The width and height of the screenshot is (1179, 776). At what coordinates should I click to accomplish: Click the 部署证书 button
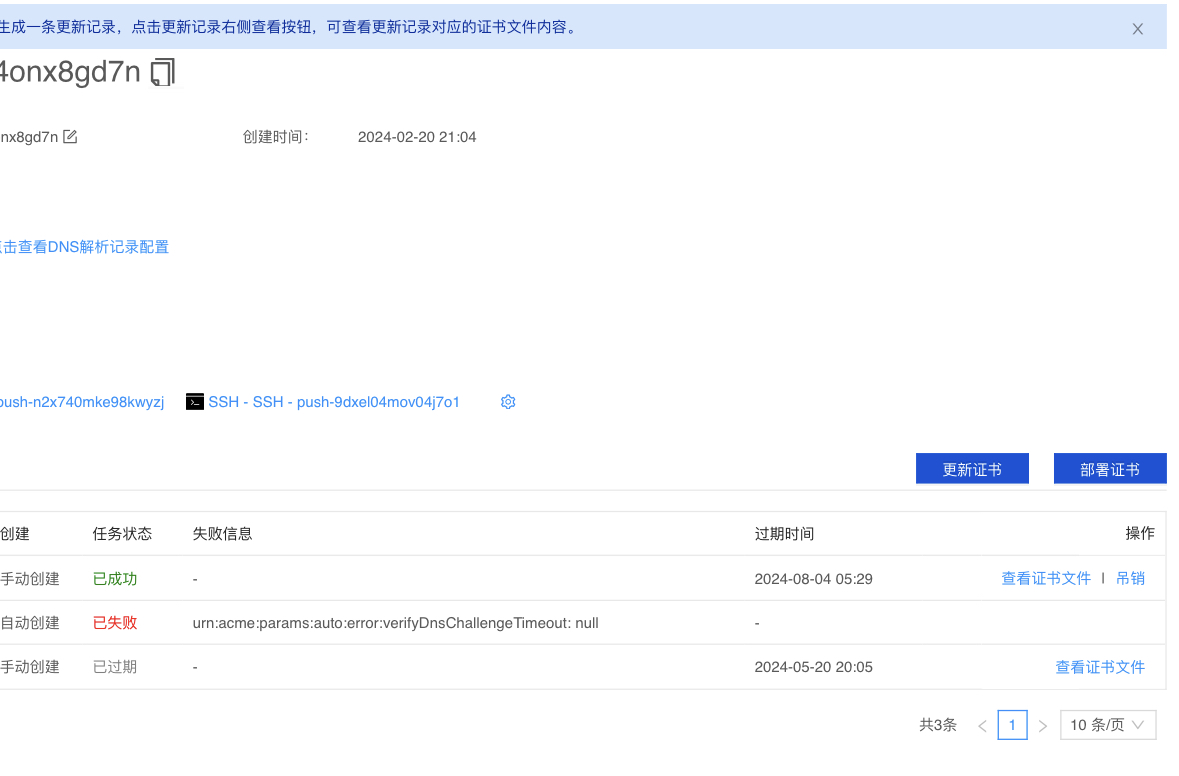click(1109, 469)
